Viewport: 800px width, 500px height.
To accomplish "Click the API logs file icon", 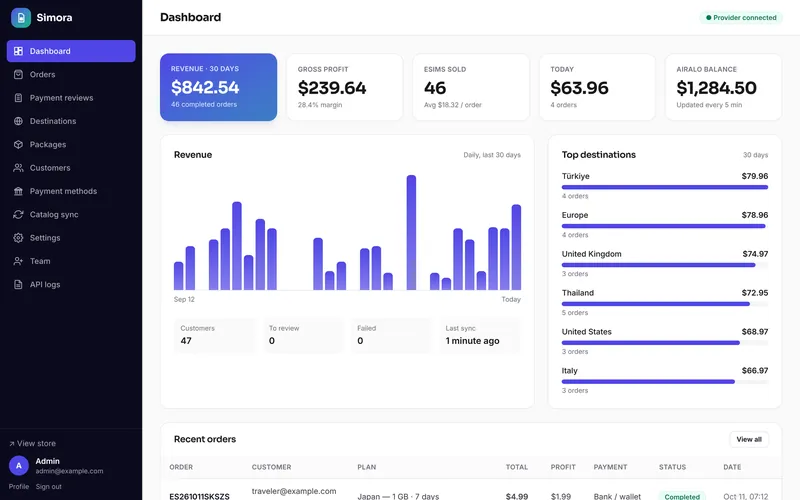I will click(18, 285).
